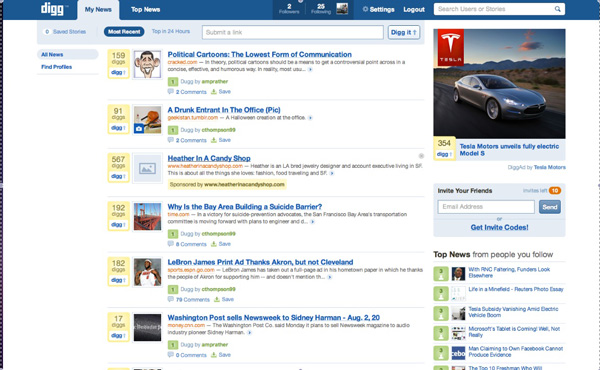Click the Digg it button
600x370 pixels.
[x=404, y=32]
